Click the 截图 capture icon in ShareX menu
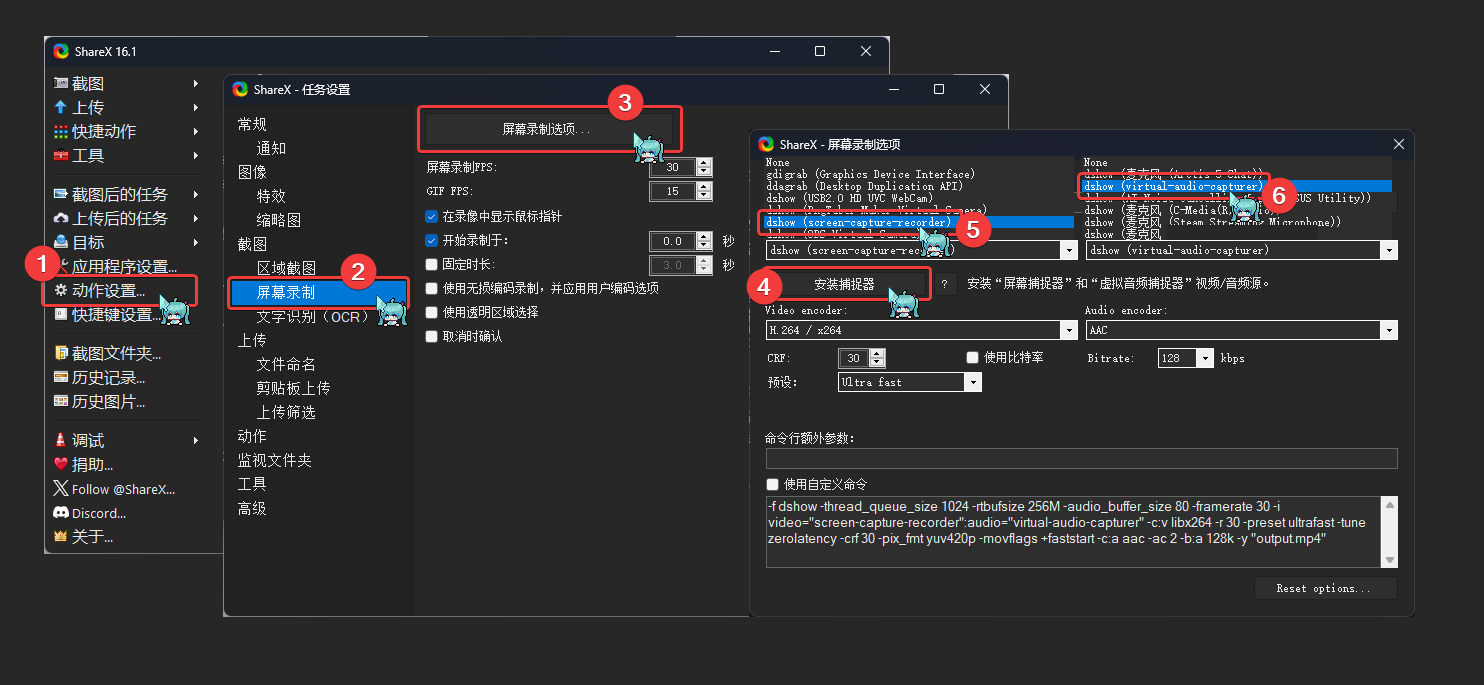The image size is (1484, 685). [61, 83]
